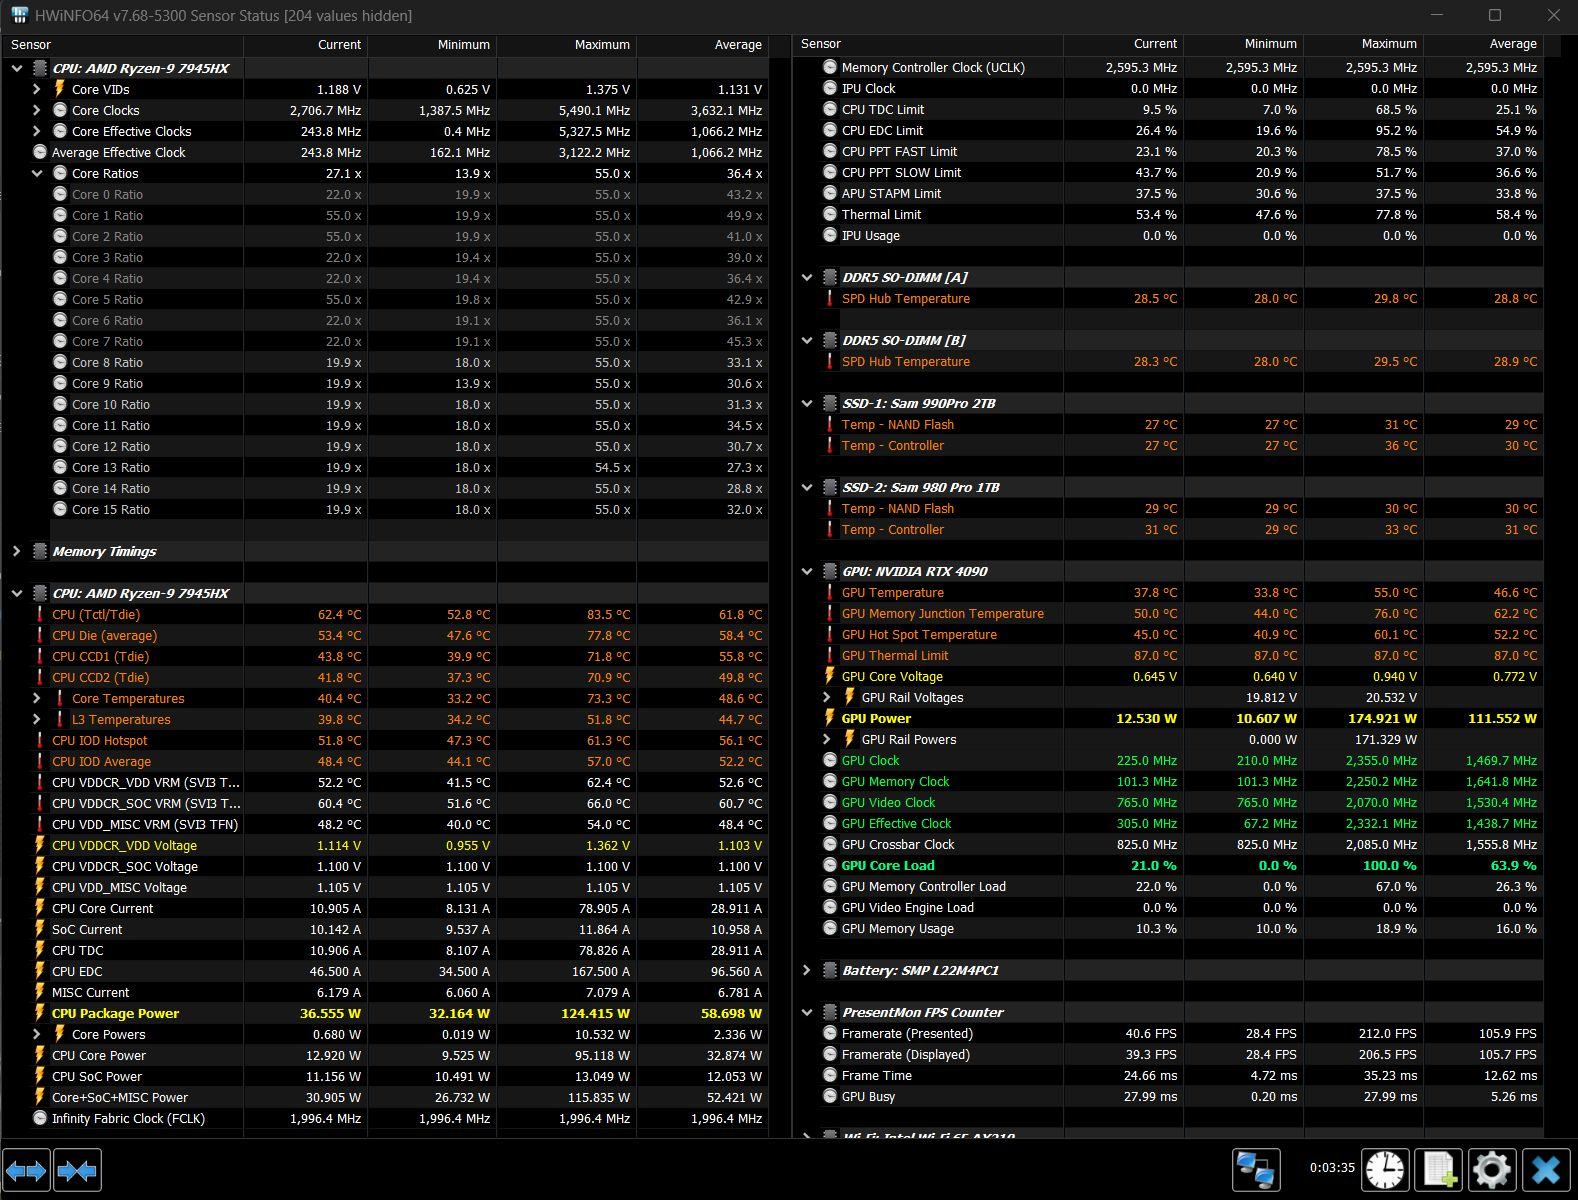Image resolution: width=1578 pixels, height=1200 pixels.
Task: Click the lightning icon beside CPU Package Power
Action: [x=40, y=1013]
